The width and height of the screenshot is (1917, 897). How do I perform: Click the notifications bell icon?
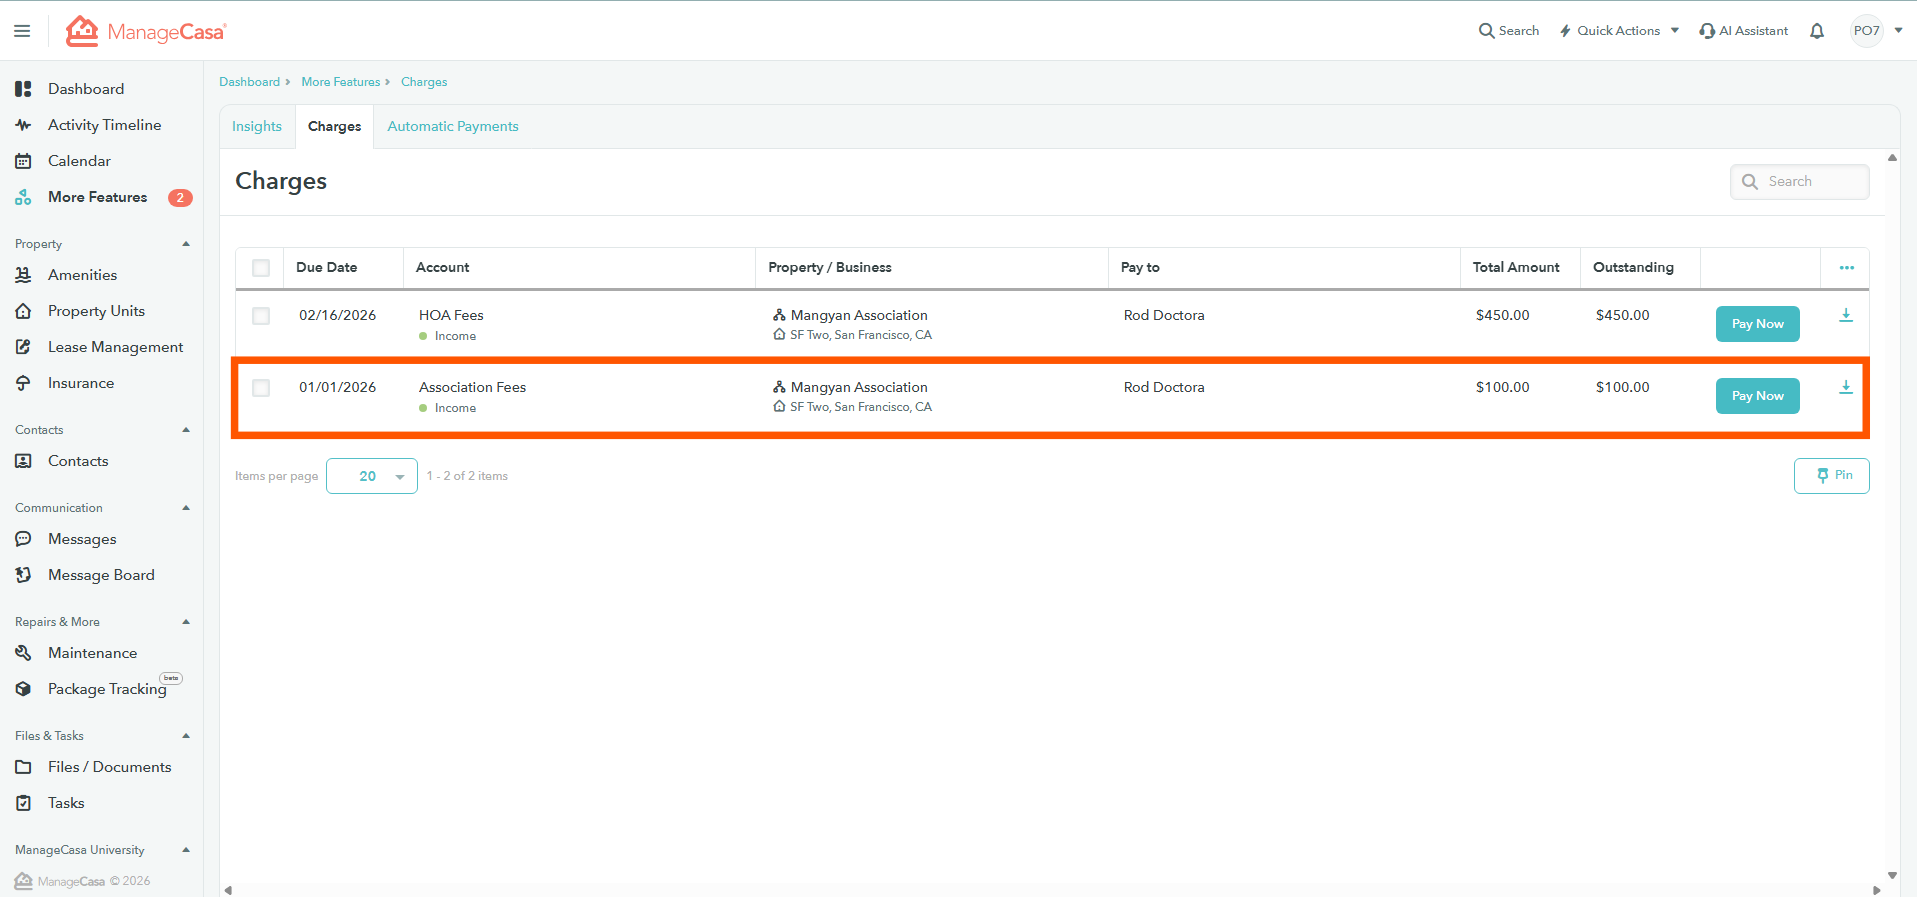[x=1816, y=31]
